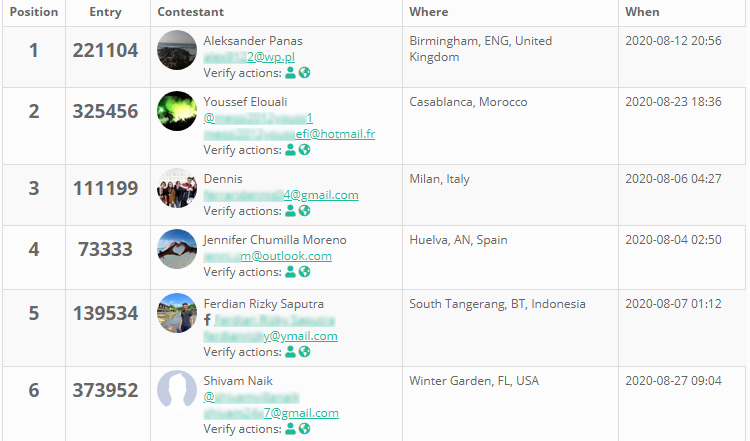Click person verify icon in Dennis row

click(x=291, y=211)
